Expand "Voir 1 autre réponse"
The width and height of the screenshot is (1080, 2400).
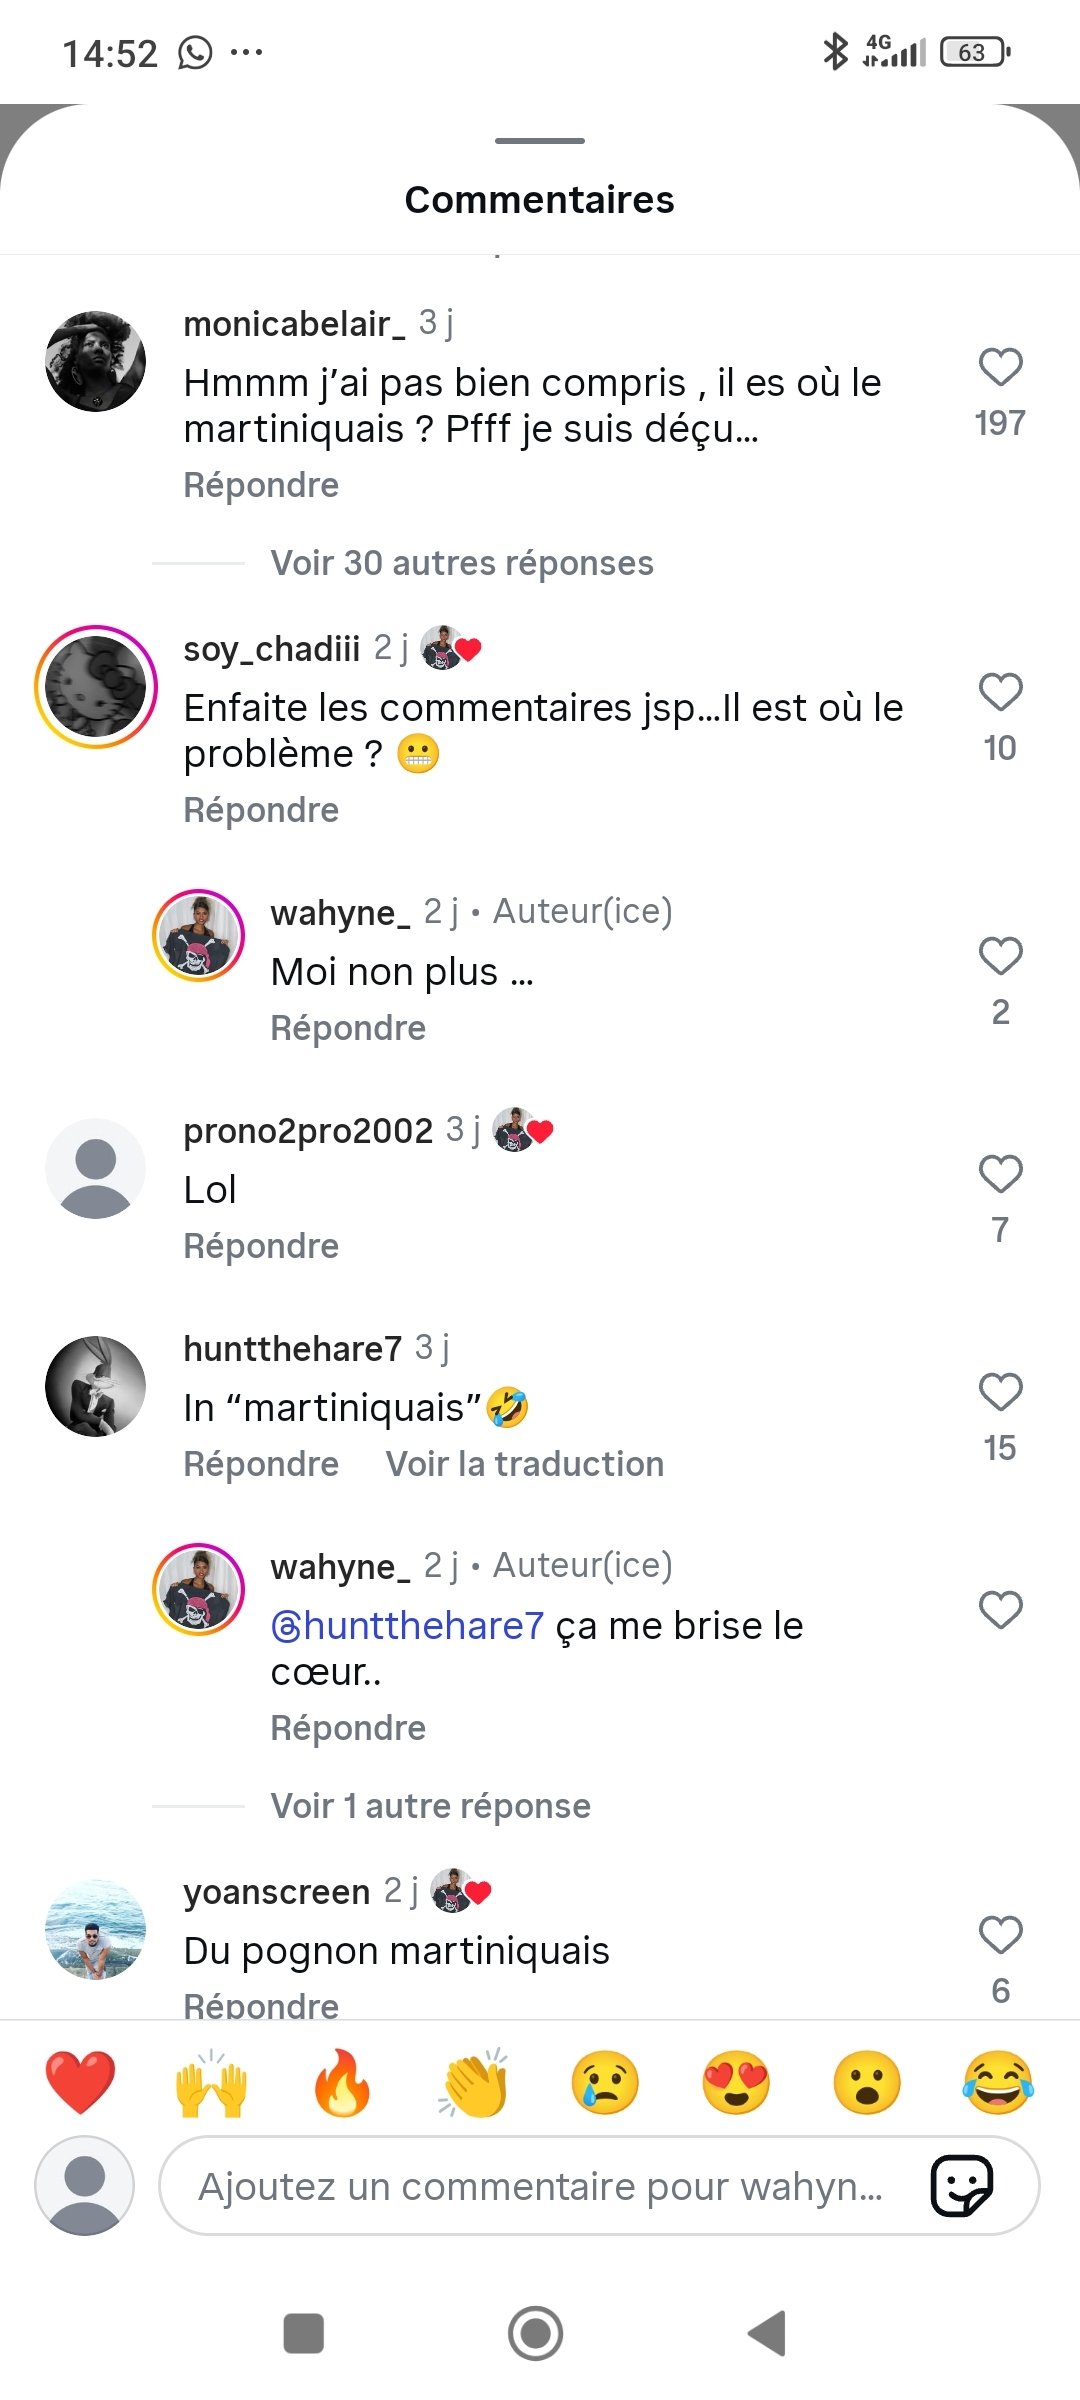click(x=430, y=1806)
